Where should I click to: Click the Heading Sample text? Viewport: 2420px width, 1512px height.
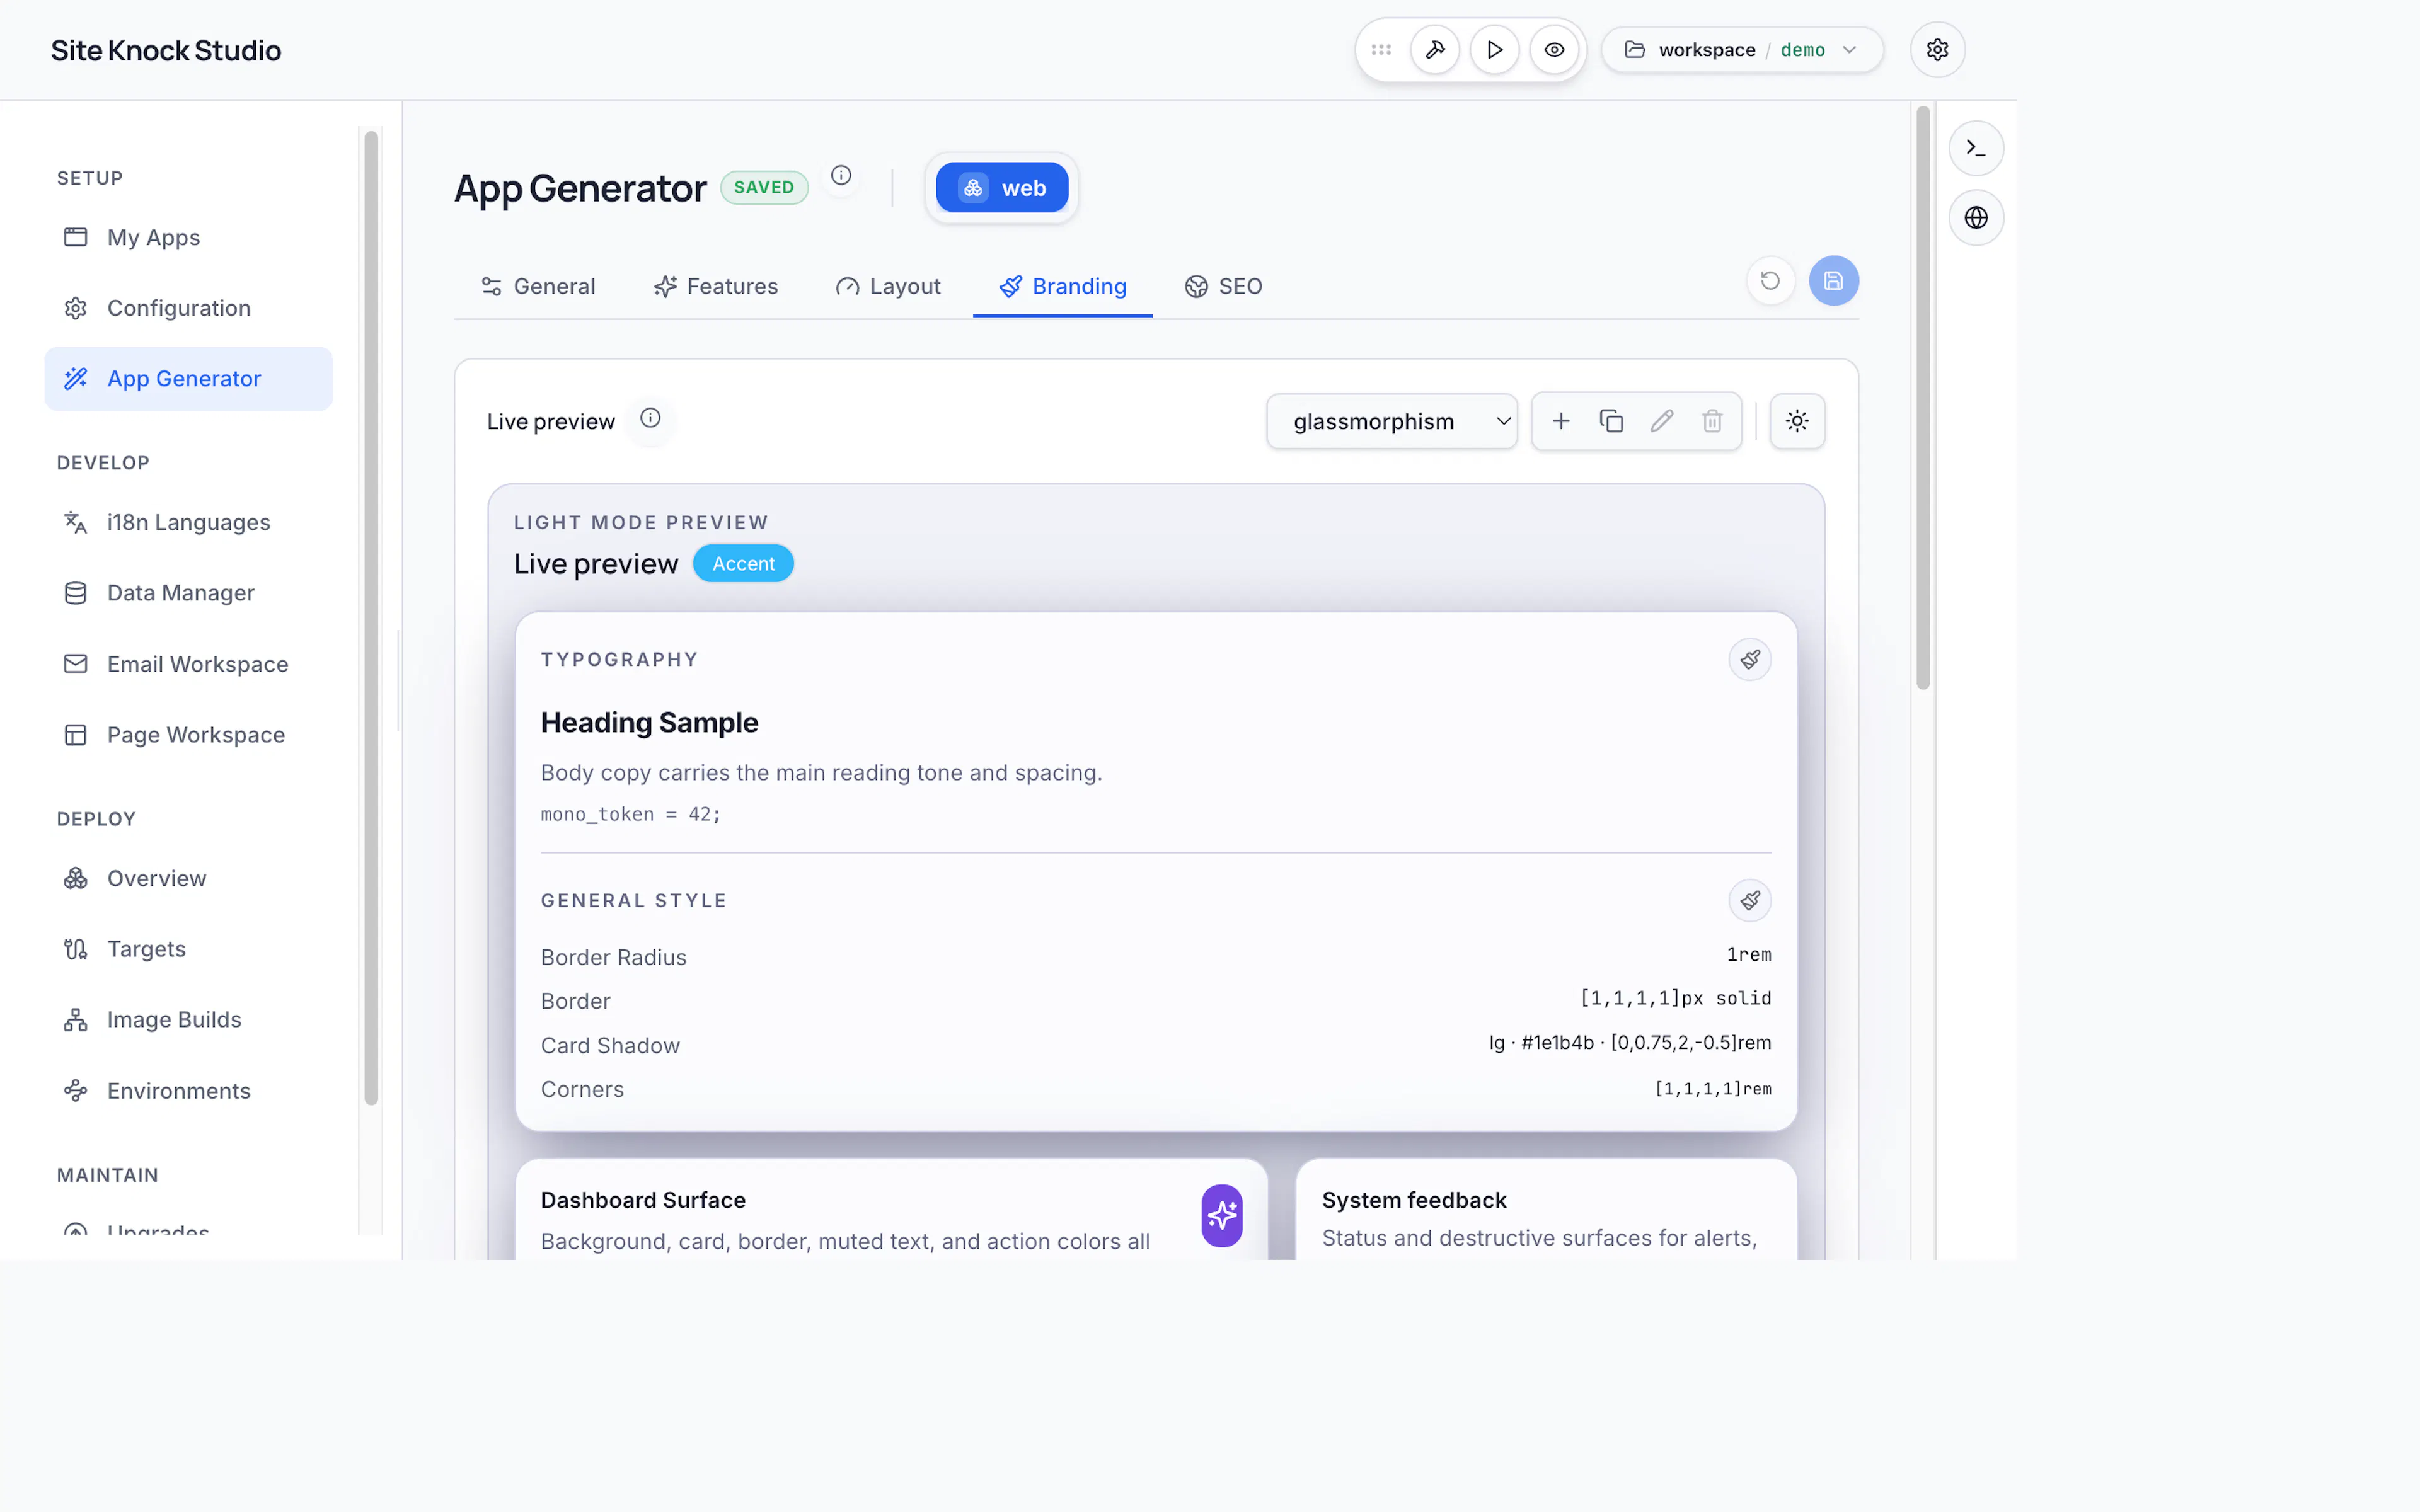[649, 723]
